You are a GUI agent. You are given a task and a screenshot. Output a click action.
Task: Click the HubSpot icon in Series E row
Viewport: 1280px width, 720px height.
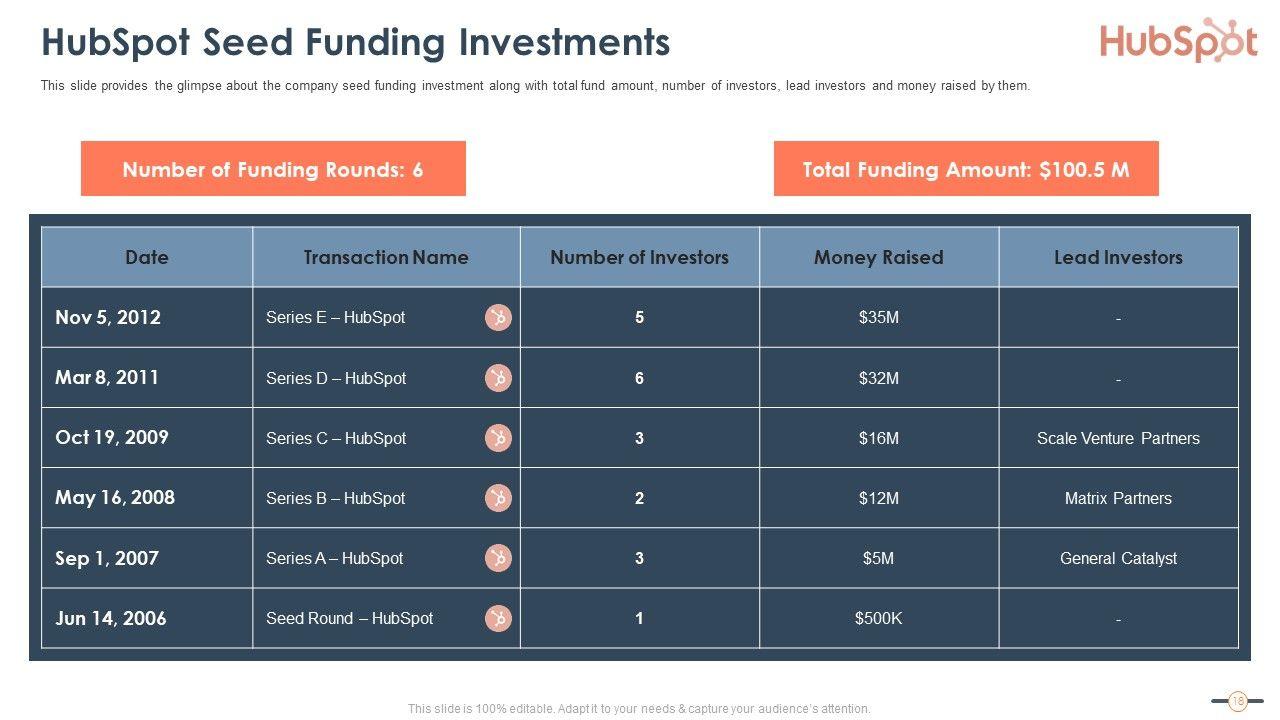498,318
